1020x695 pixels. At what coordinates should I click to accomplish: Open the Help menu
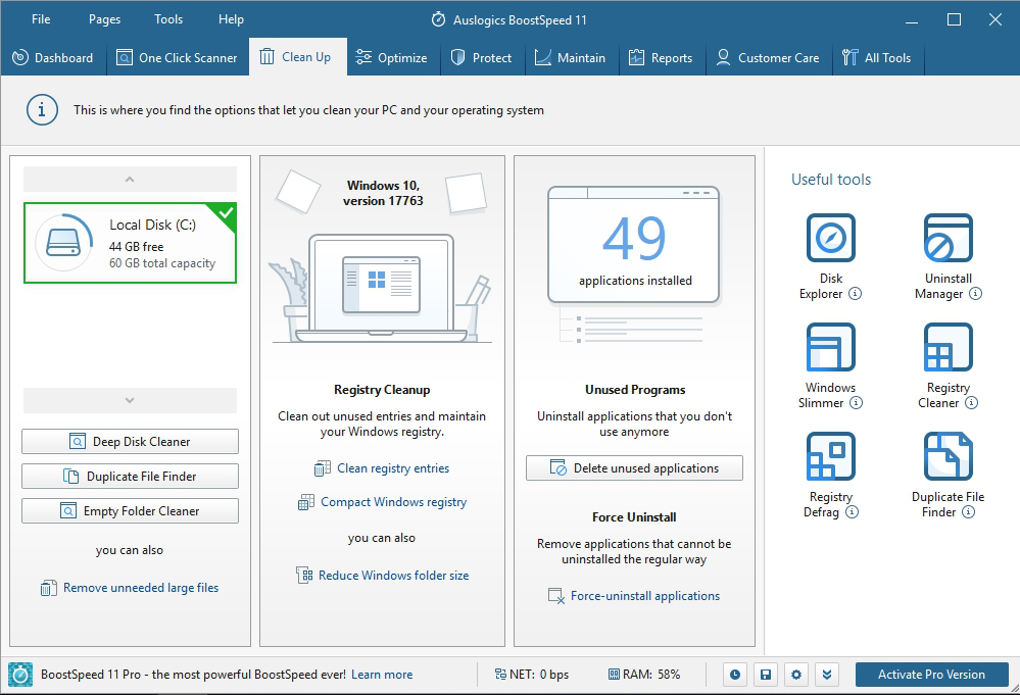click(231, 20)
